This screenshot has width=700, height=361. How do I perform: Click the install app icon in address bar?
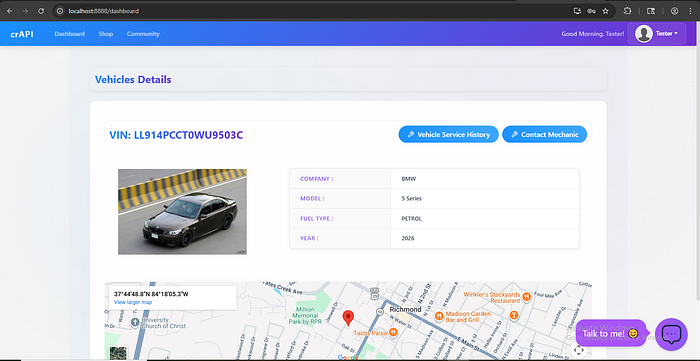tap(577, 11)
